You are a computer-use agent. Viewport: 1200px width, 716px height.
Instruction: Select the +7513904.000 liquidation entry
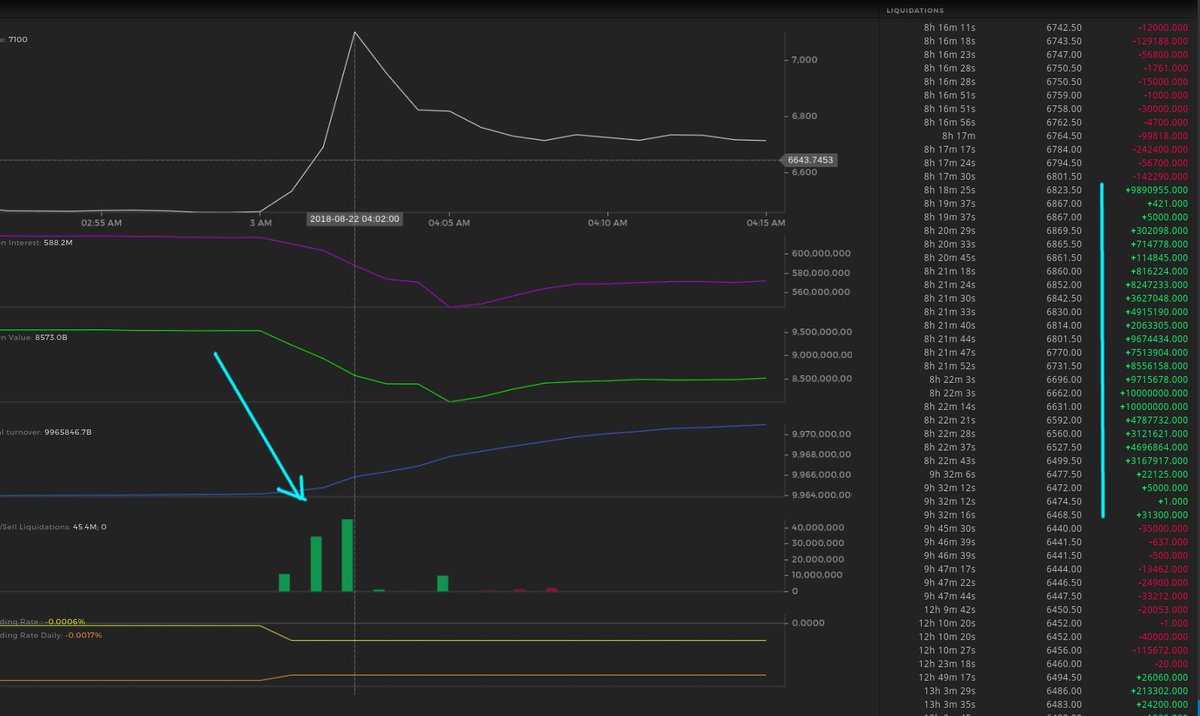[1157, 353]
